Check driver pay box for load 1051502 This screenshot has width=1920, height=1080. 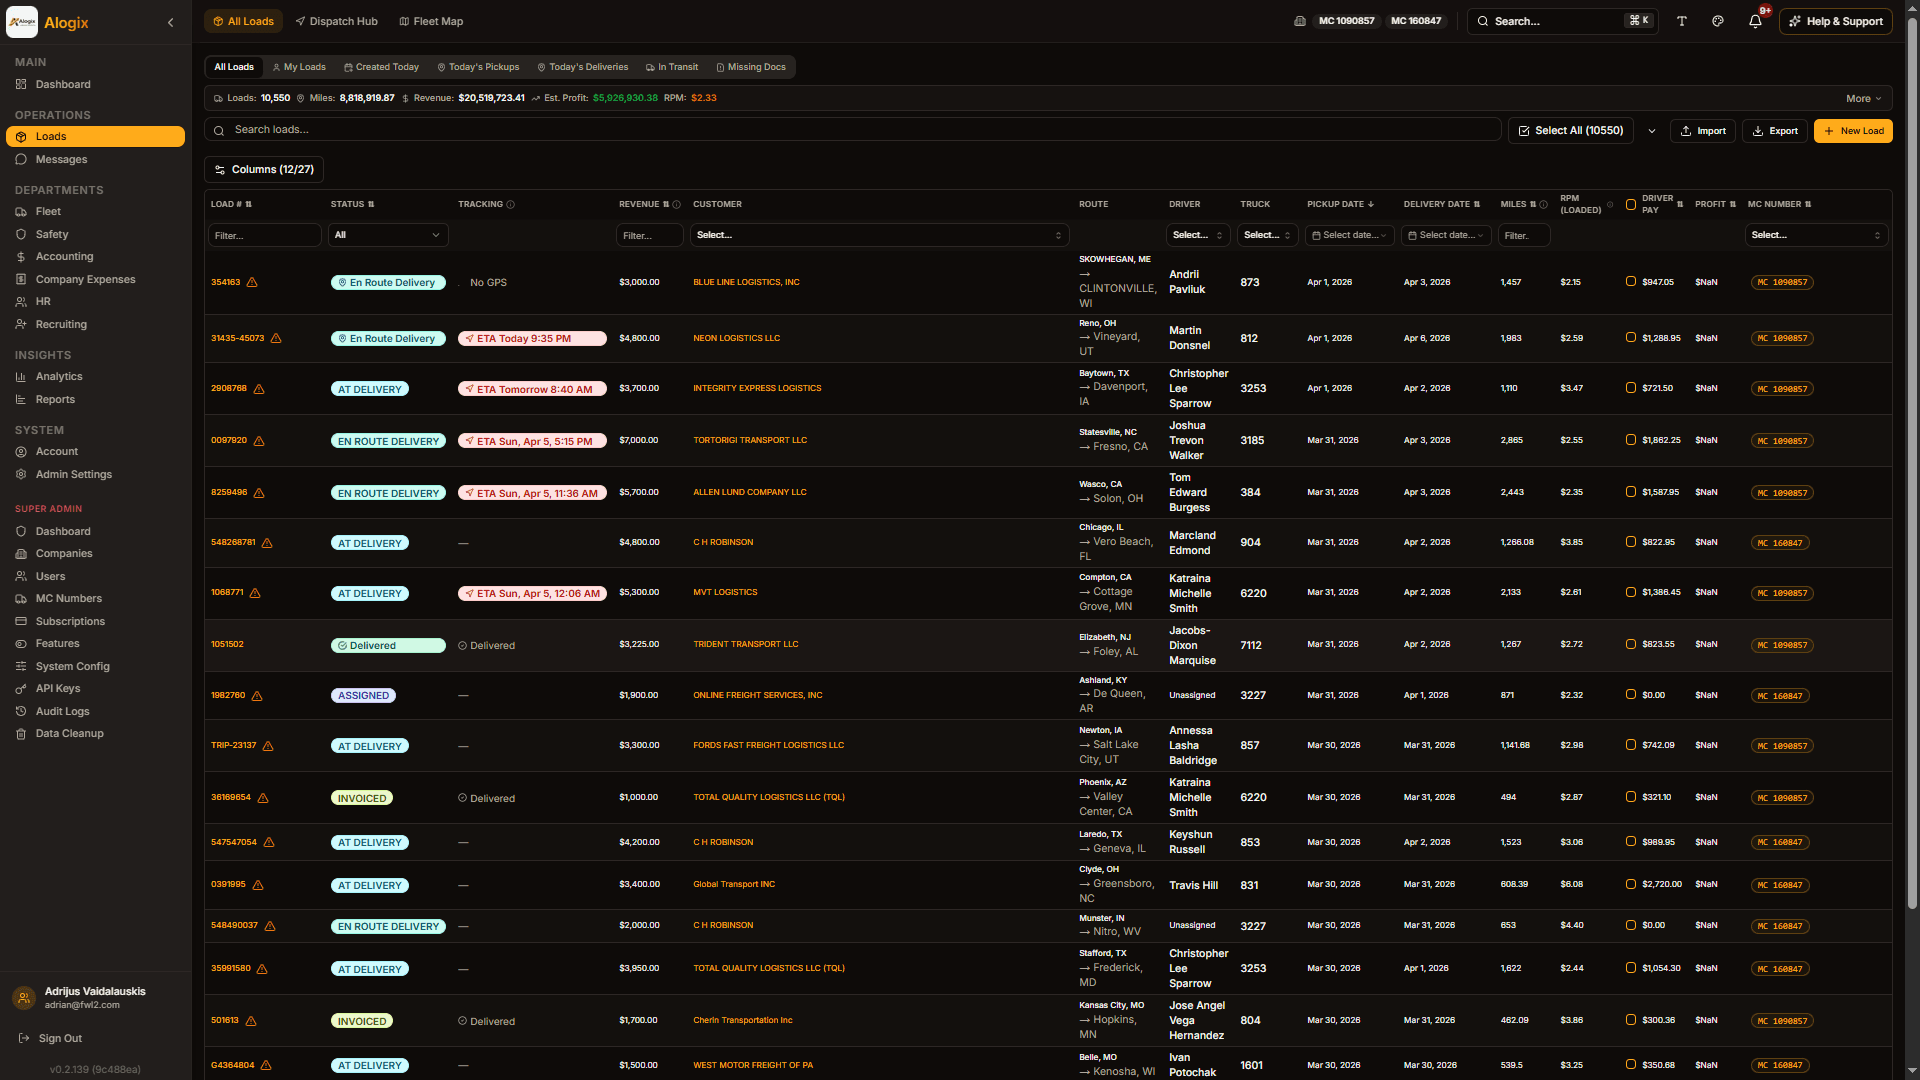click(x=1631, y=644)
